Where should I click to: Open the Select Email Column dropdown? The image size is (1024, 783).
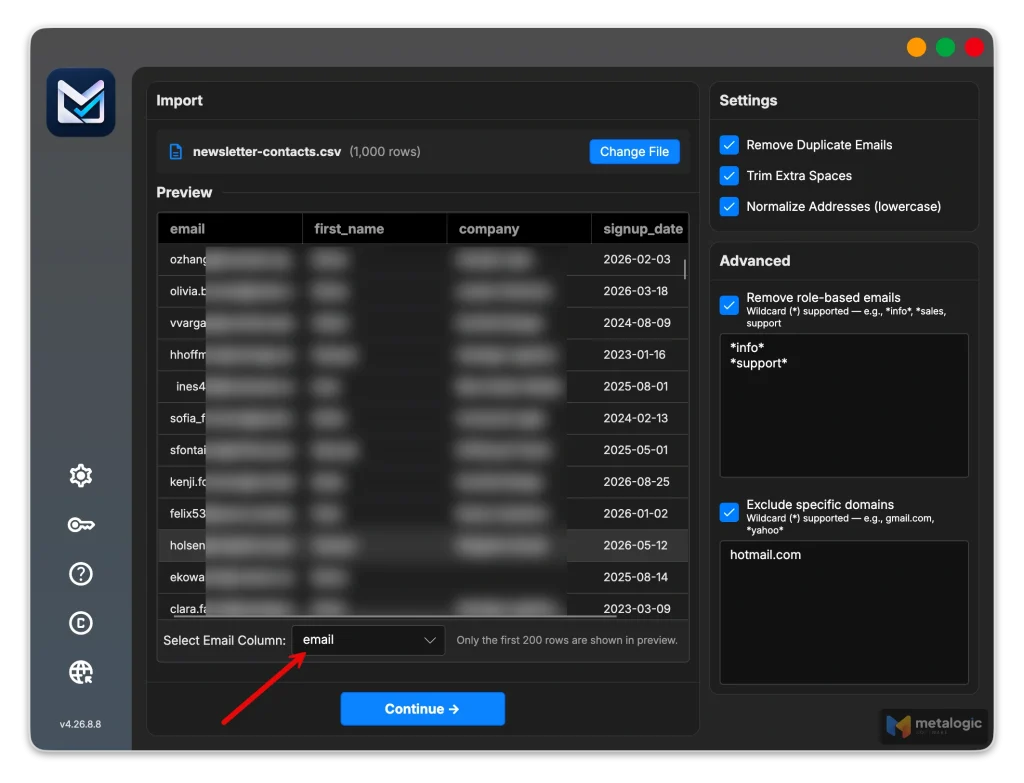[368, 640]
